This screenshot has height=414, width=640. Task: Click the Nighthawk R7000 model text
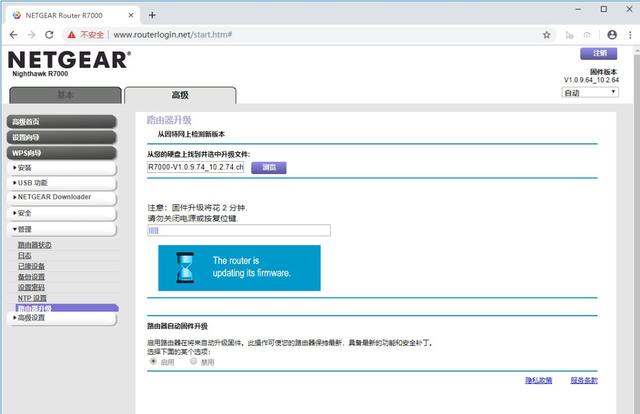point(40,74)
